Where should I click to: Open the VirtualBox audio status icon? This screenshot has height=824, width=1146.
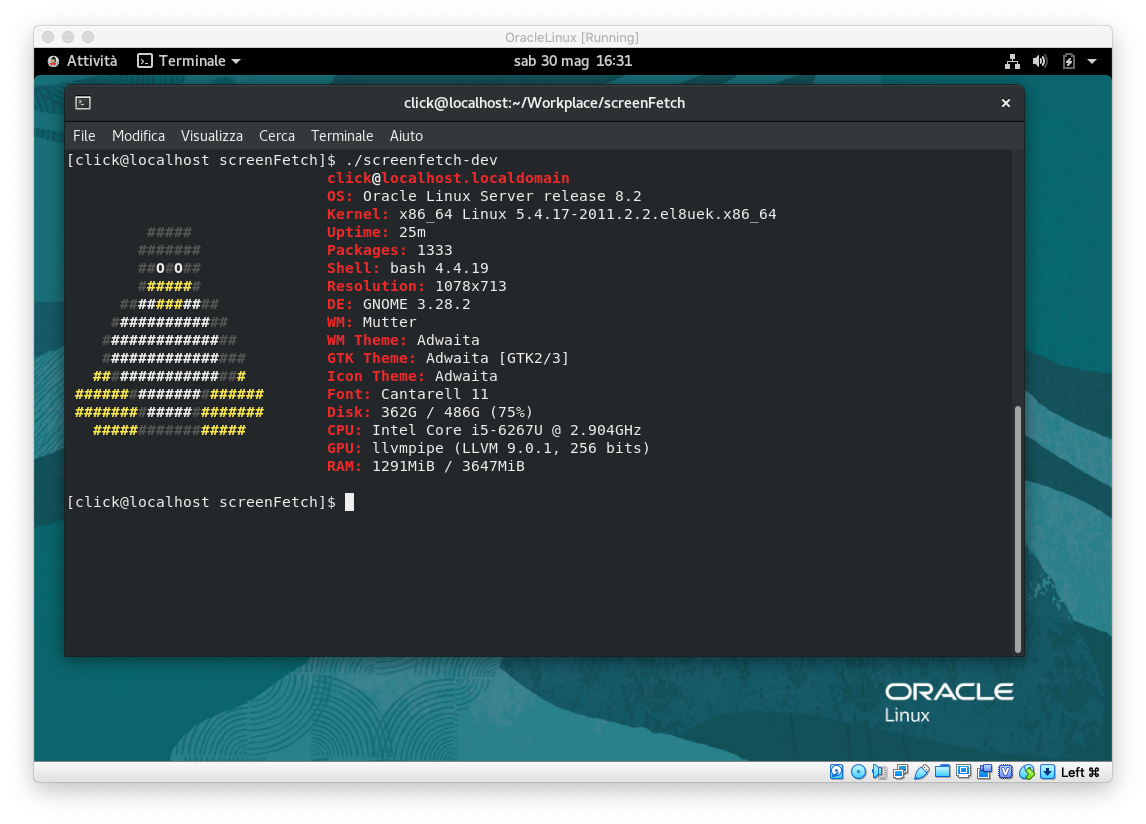879,772
